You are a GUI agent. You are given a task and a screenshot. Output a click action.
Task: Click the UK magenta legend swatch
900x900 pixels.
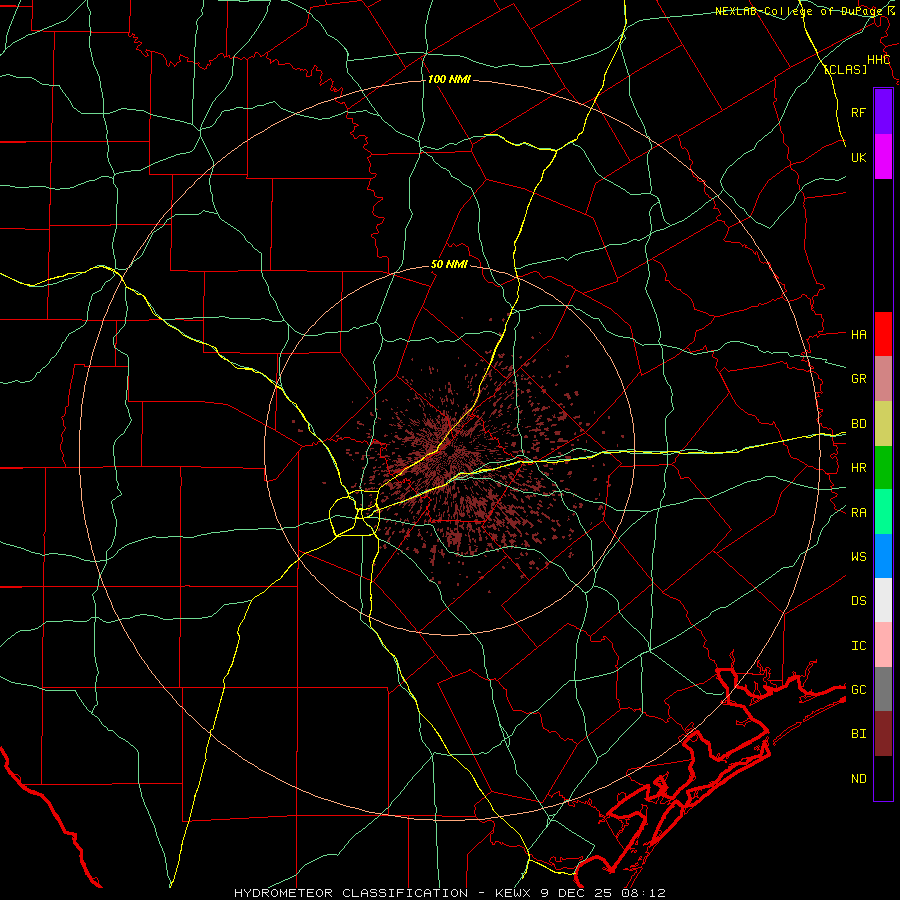pos(883,157)
